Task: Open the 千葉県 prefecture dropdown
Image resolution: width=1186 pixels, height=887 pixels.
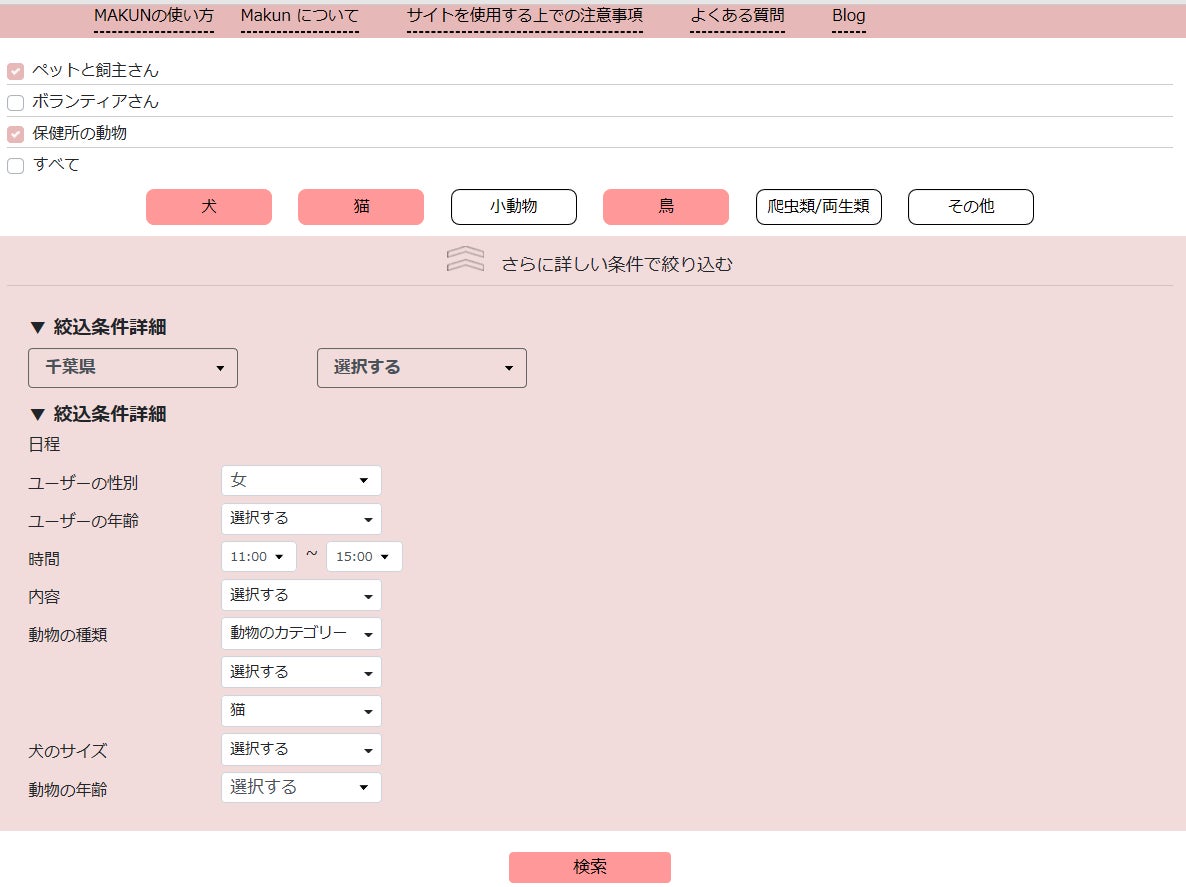Action: [x=133, y=368]
